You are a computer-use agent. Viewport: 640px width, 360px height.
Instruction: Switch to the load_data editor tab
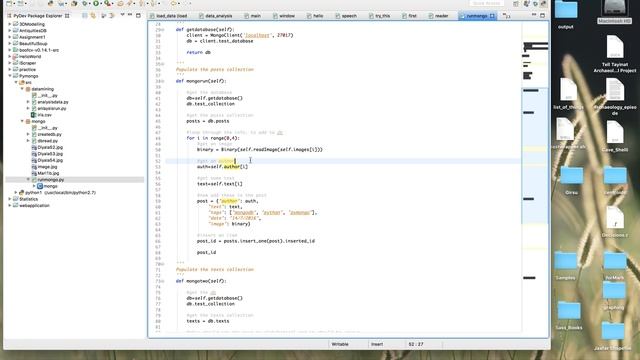coord(169,16)
